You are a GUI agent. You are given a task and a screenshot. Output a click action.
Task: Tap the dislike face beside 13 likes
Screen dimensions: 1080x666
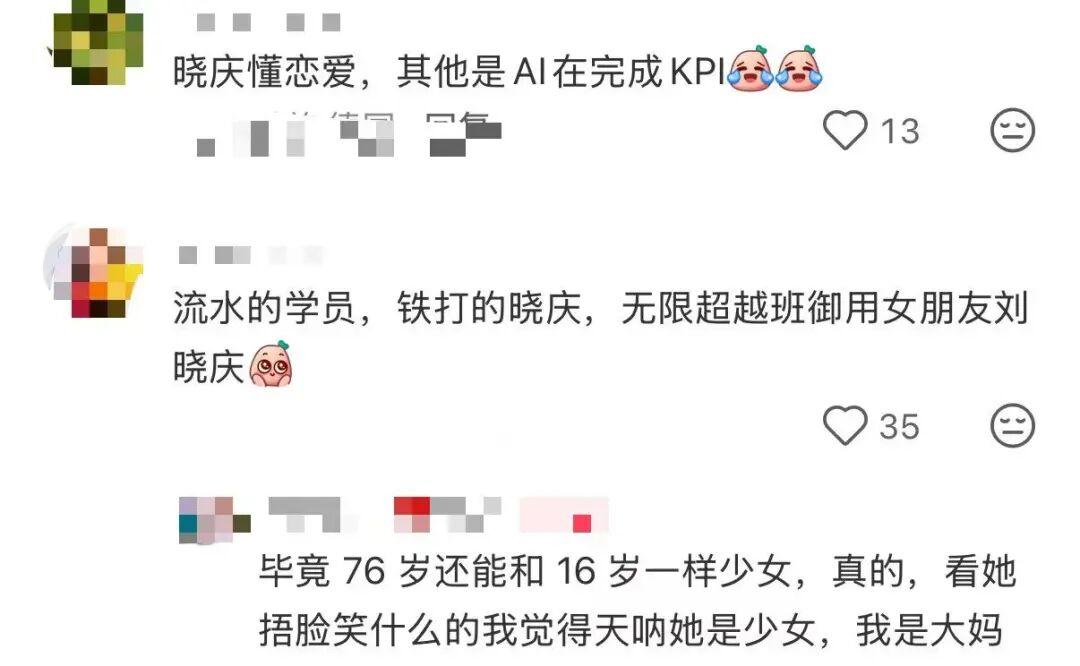[1012, 129]
